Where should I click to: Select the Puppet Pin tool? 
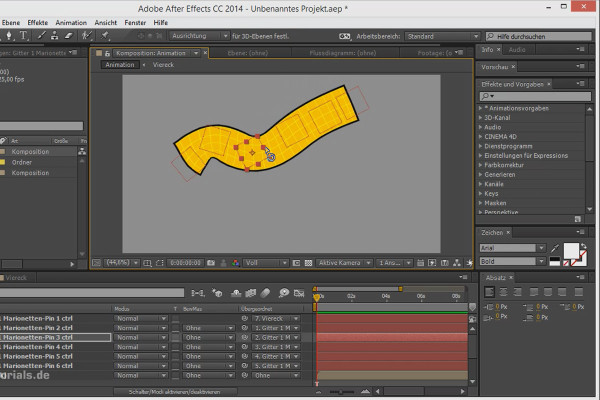click(104, 36)
